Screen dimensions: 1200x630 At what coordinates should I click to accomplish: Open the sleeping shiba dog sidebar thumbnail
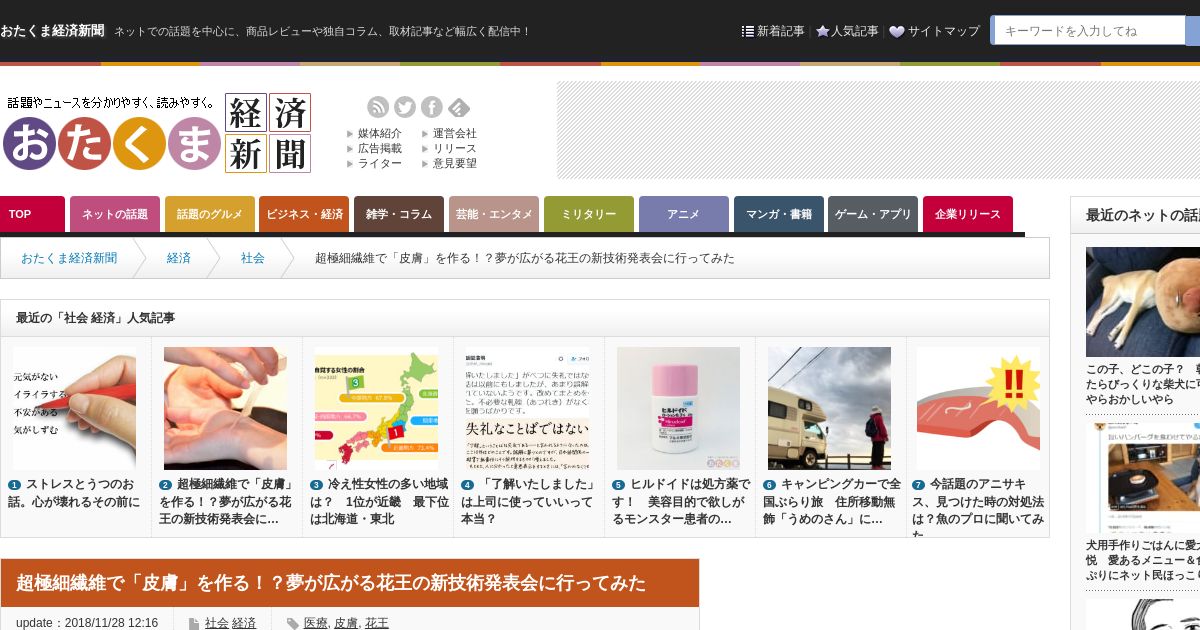click(1143, 302)
